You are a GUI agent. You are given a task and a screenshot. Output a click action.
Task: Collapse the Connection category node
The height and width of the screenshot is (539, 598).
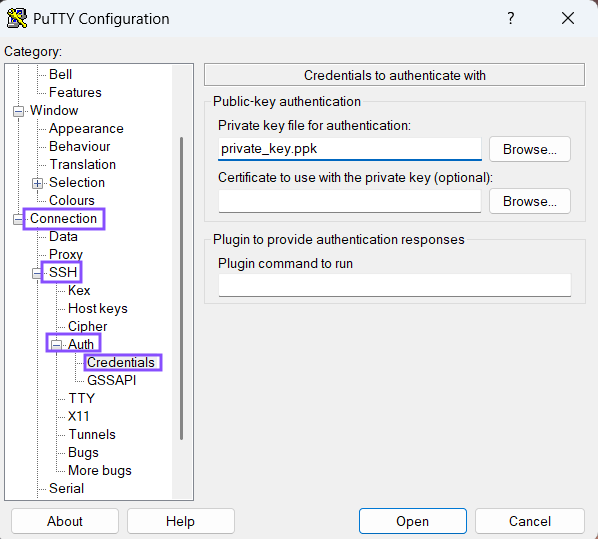18,219
